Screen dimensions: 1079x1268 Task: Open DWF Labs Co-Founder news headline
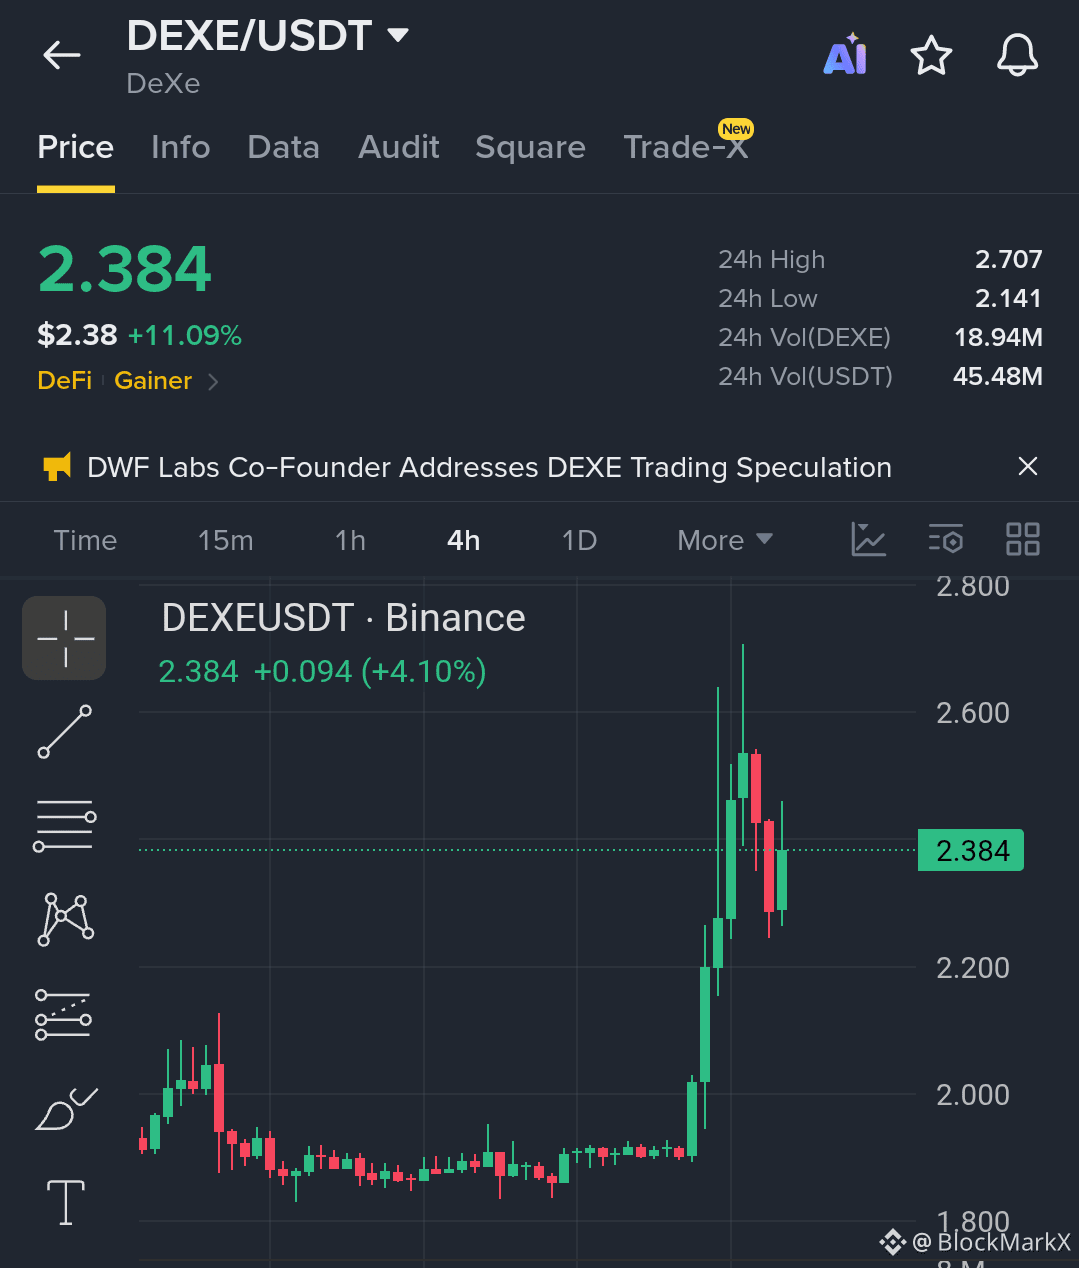pos(490,467)
